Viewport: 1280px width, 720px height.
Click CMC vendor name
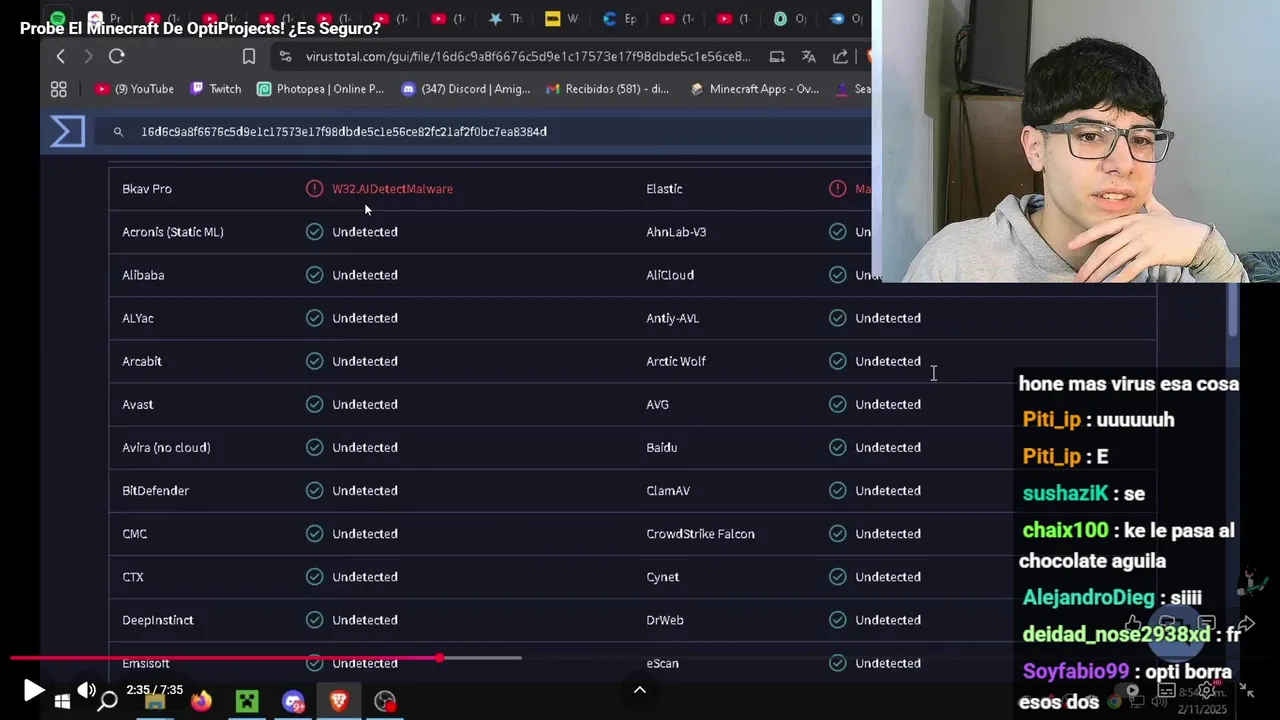tap(135, 534)
